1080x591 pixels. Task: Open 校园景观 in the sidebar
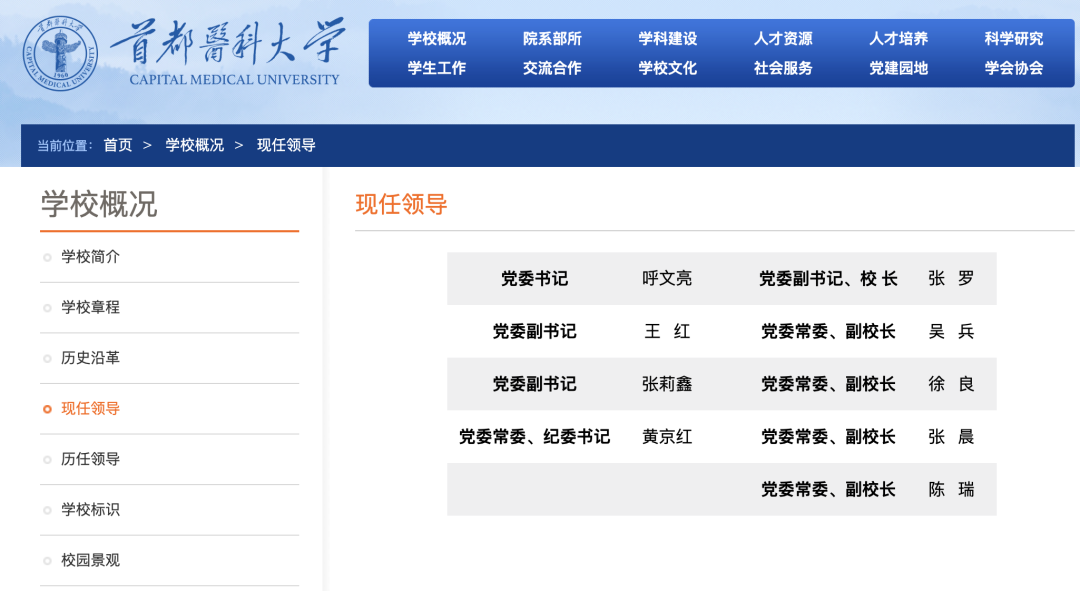[90, 560]
